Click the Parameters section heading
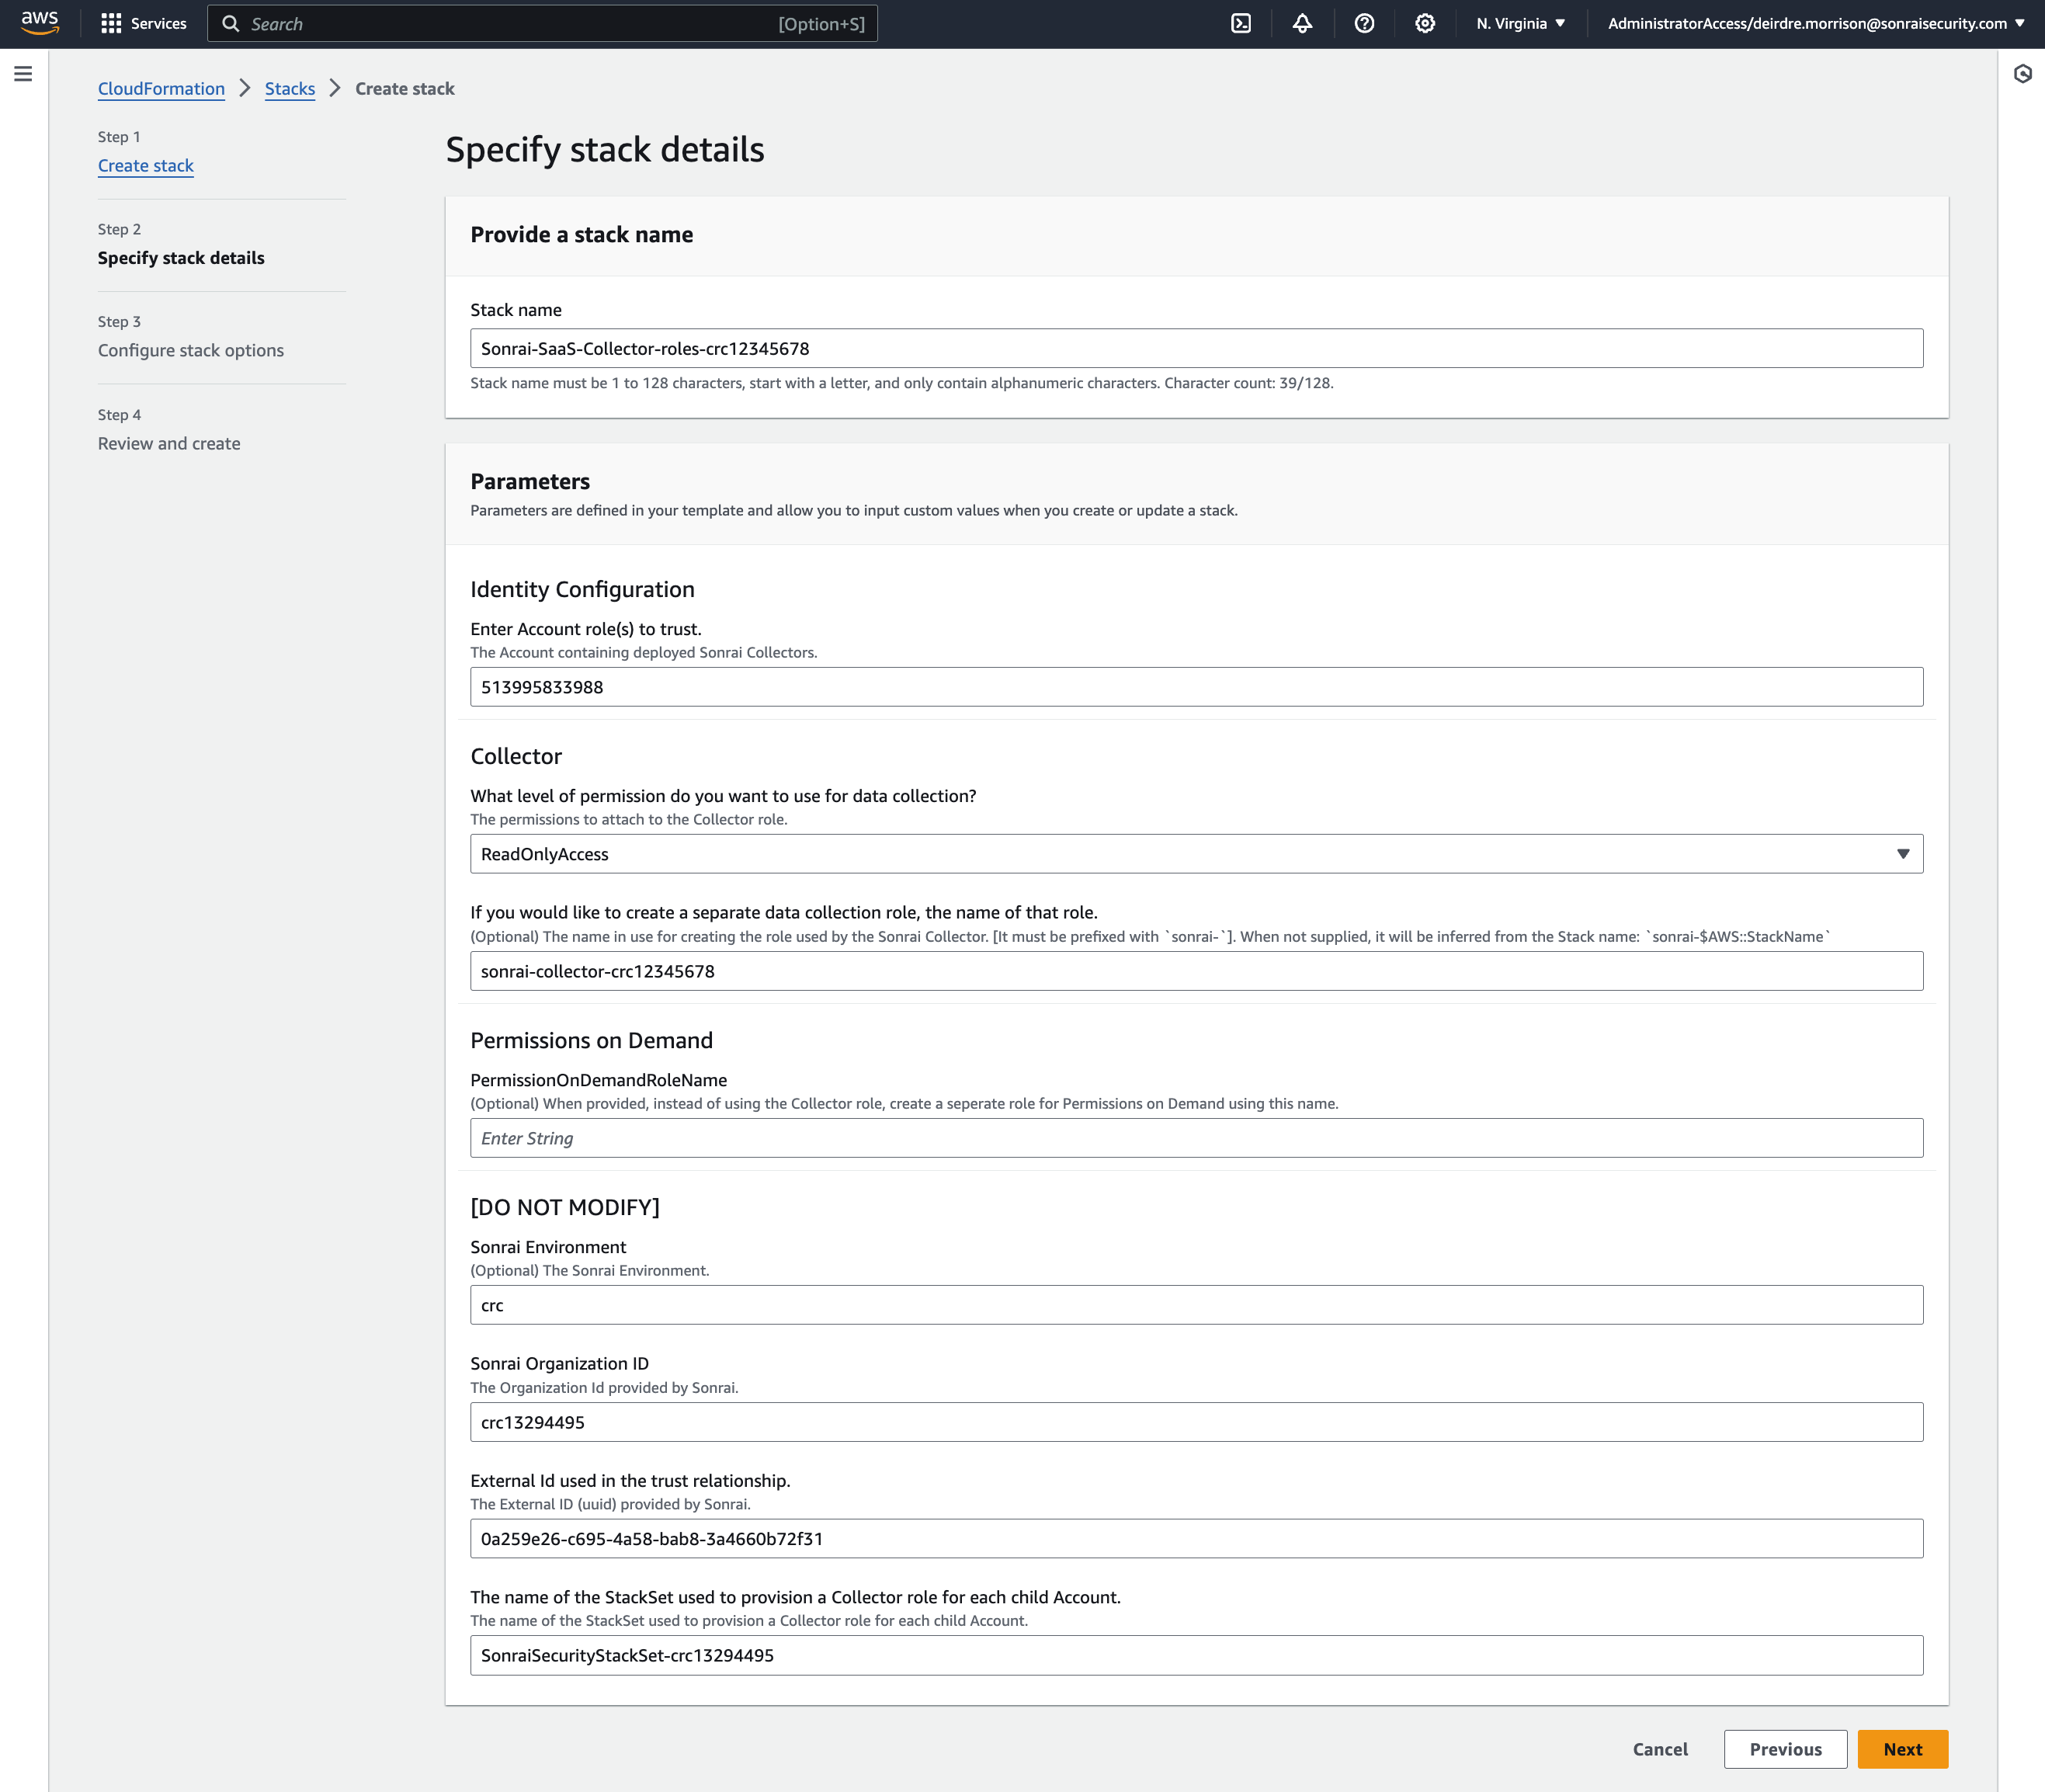The image size is (2045, 1792). click(530, 481)
